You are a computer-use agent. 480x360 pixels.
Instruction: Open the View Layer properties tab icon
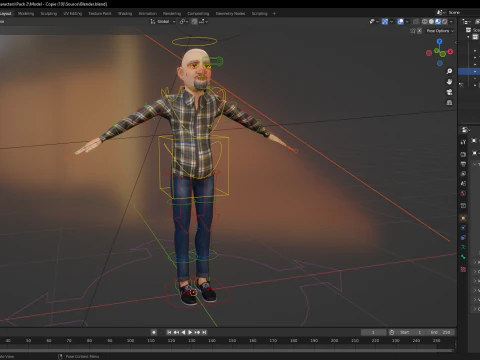(x=463, y=174)
